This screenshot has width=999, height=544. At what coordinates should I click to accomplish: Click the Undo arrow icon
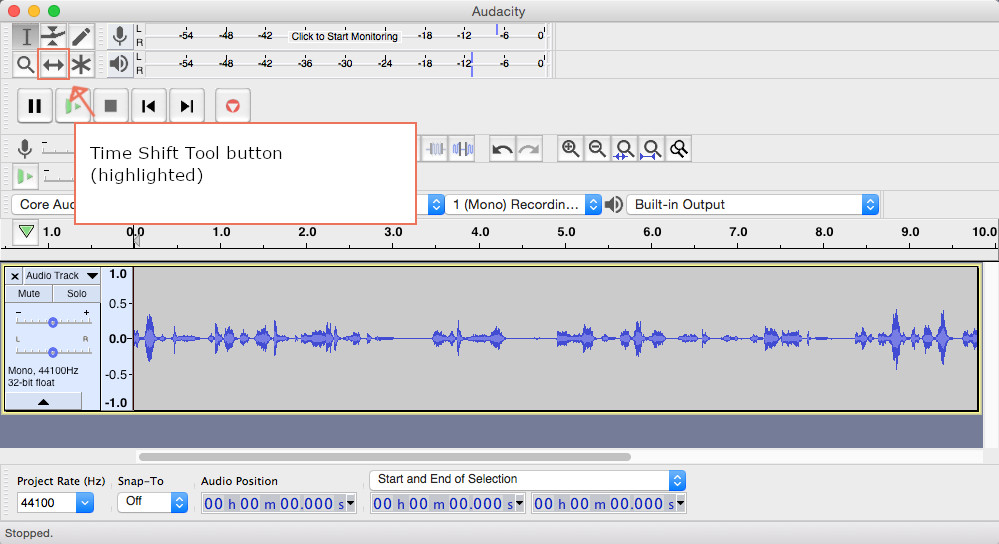502,149
